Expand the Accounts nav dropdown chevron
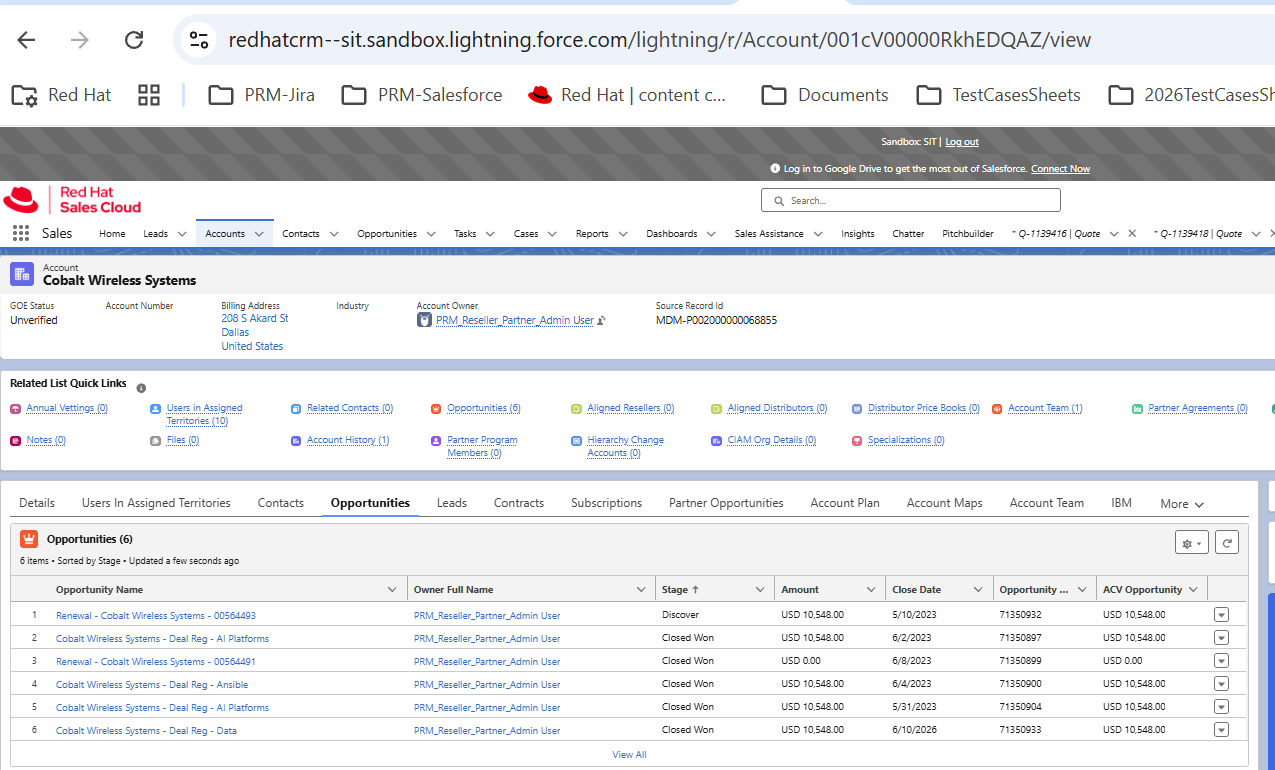1275x770 pixels. point(259,234)
